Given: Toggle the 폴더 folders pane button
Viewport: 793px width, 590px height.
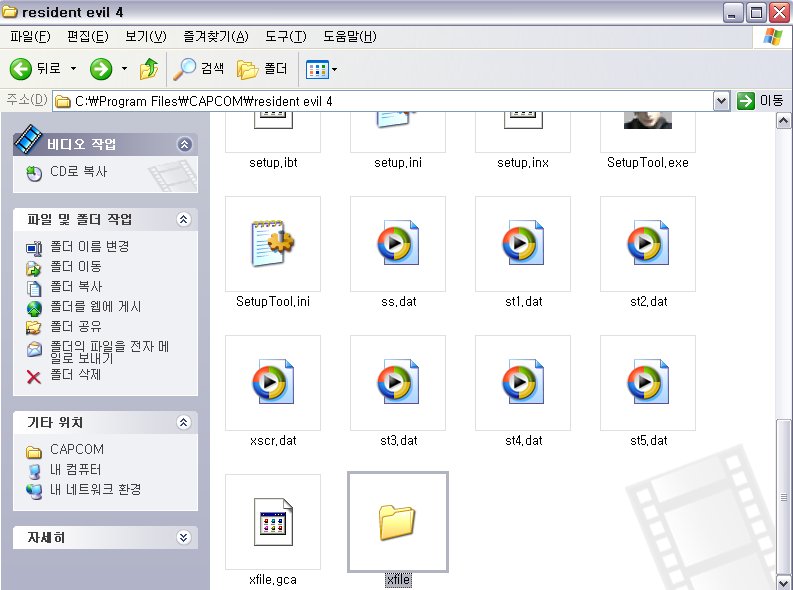Looking at the screenshot, I should (262, 69).
